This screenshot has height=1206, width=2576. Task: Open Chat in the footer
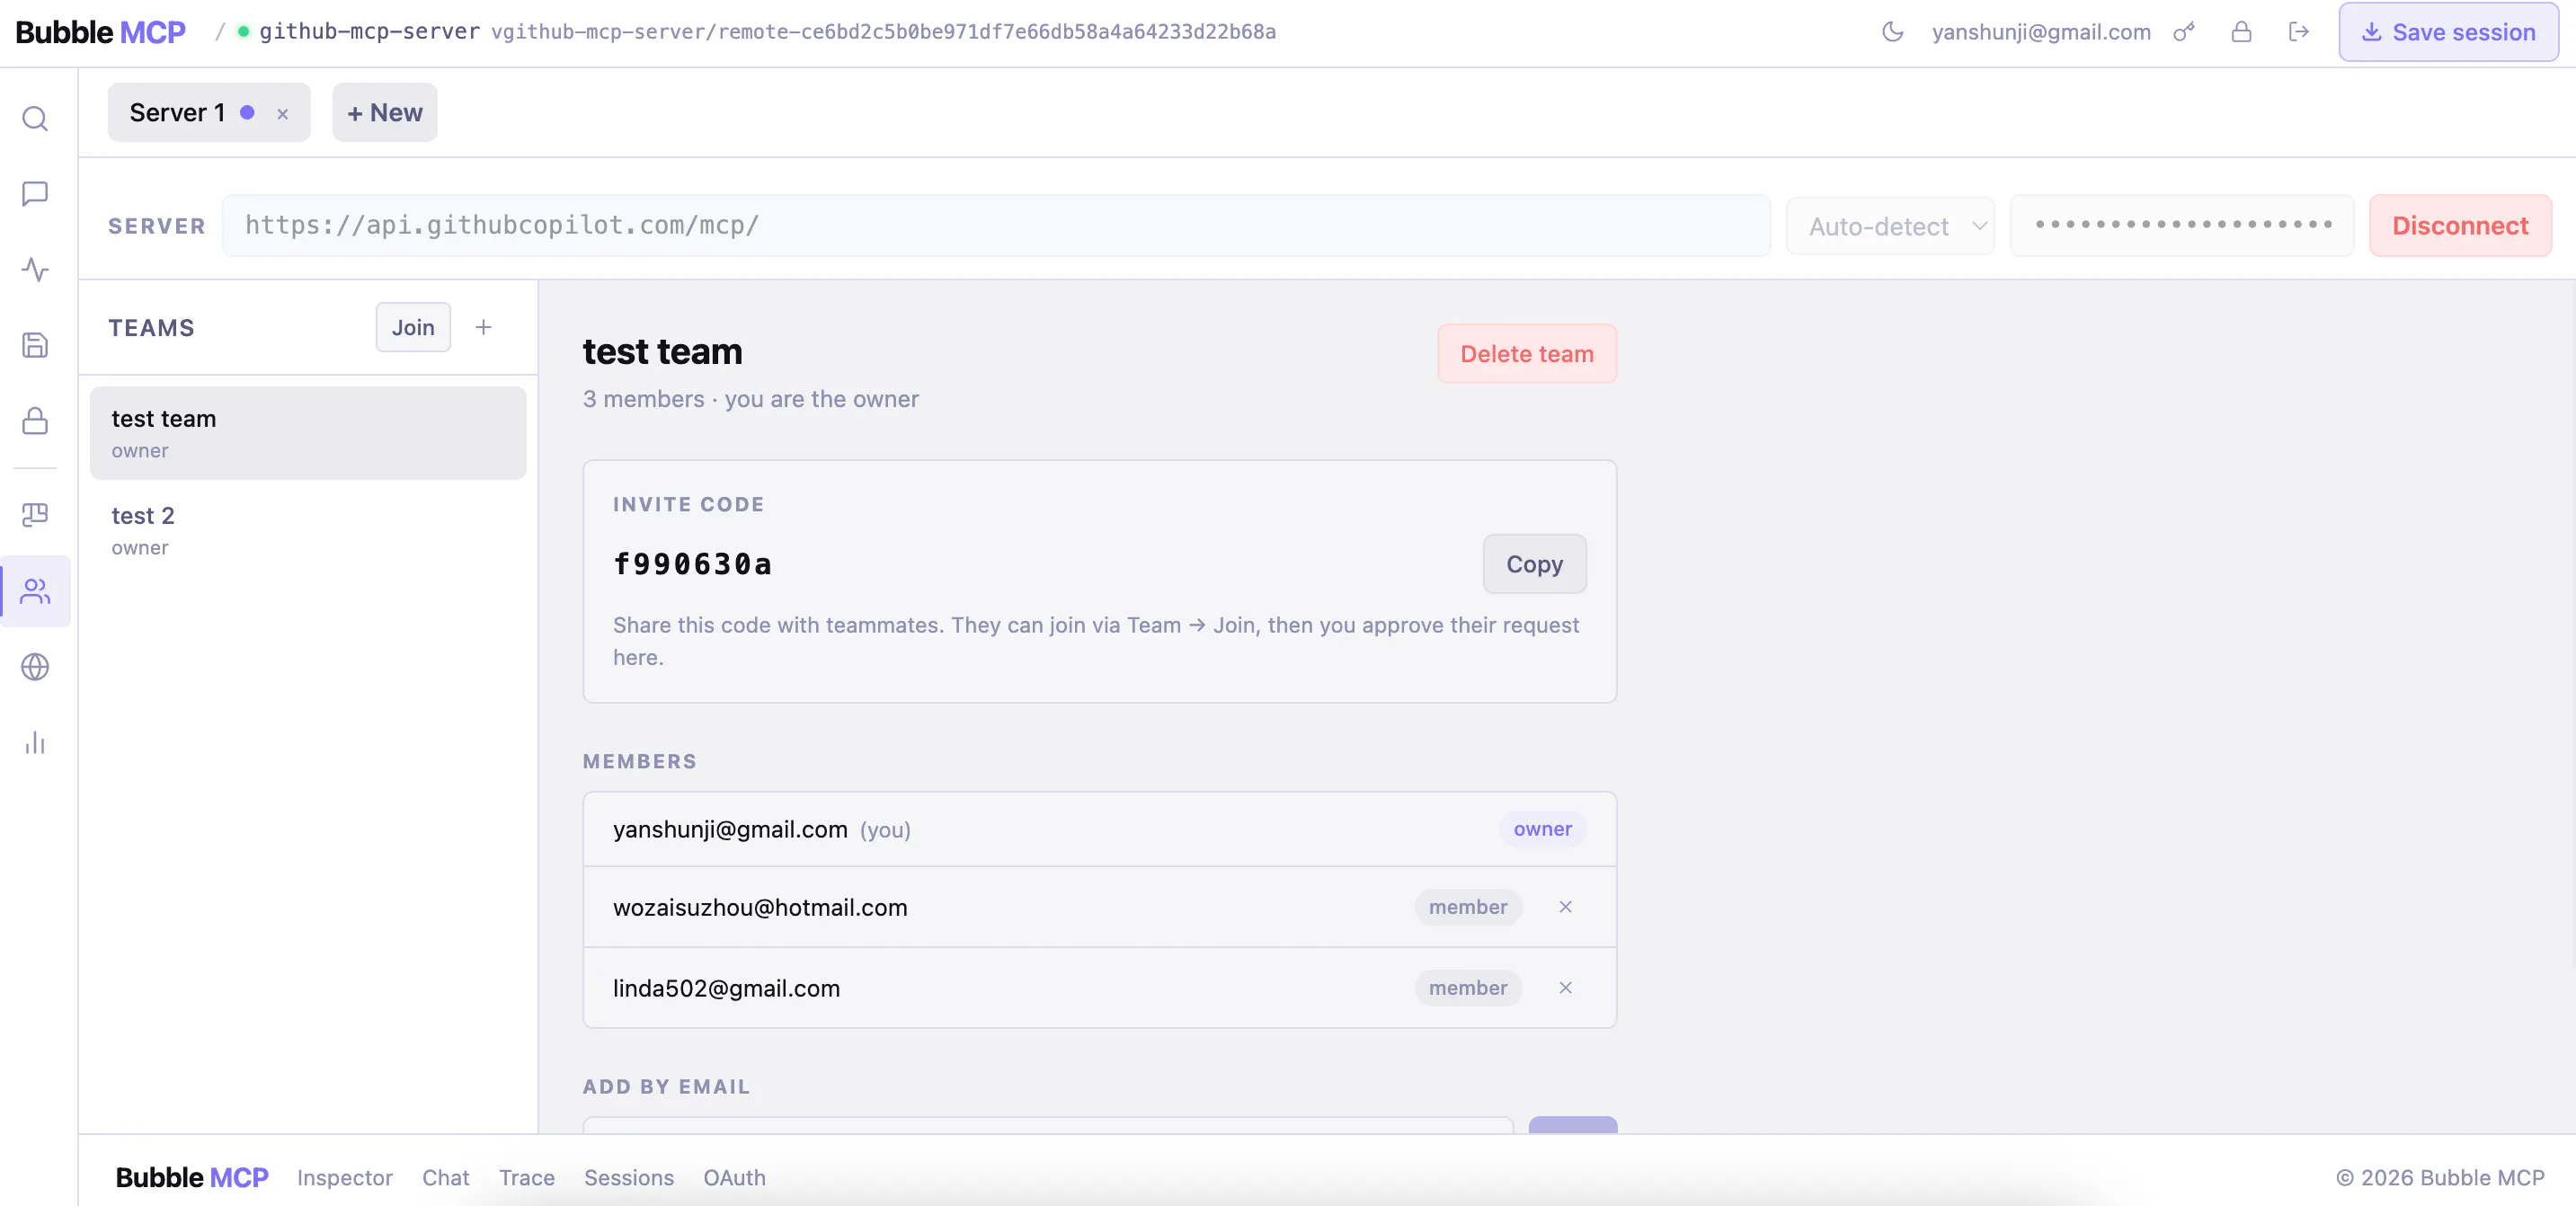445,1177
